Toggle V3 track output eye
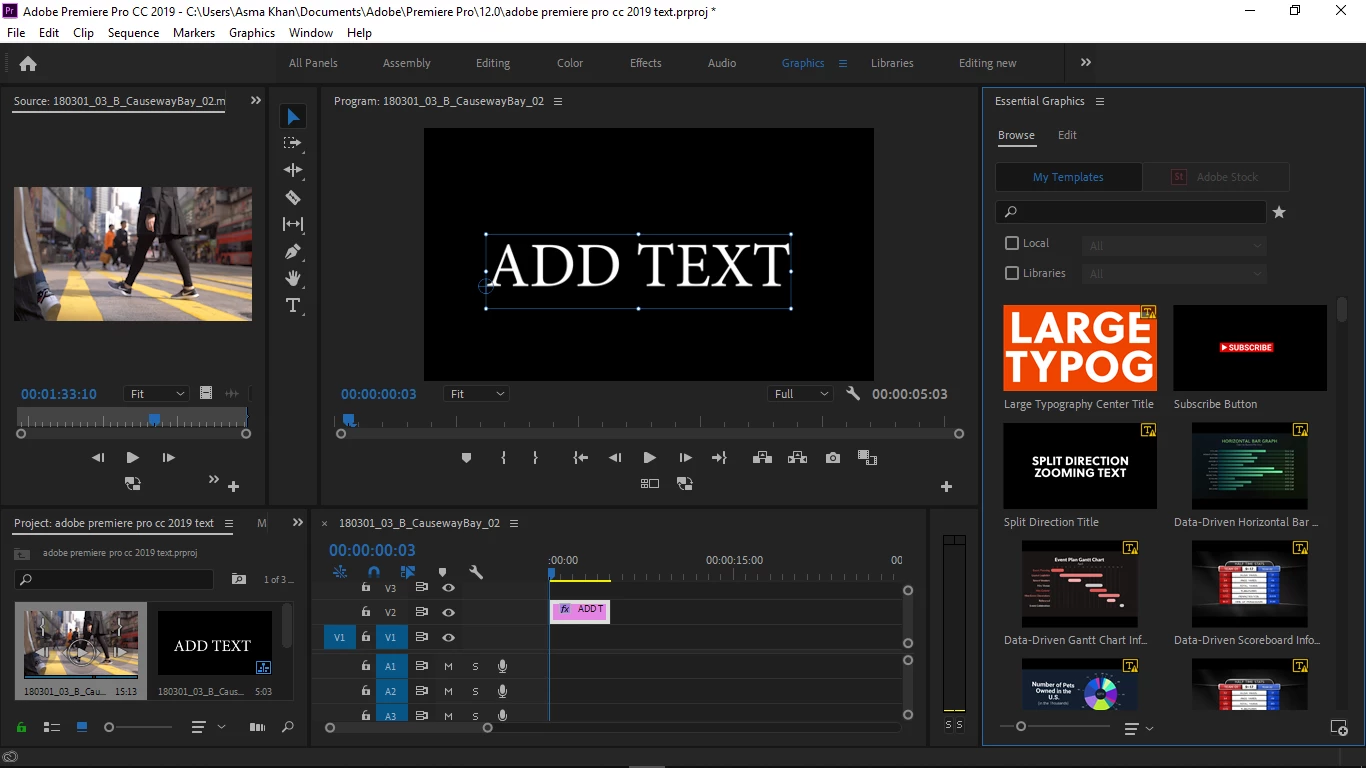The image size is (1366, 768). [449, 588]
